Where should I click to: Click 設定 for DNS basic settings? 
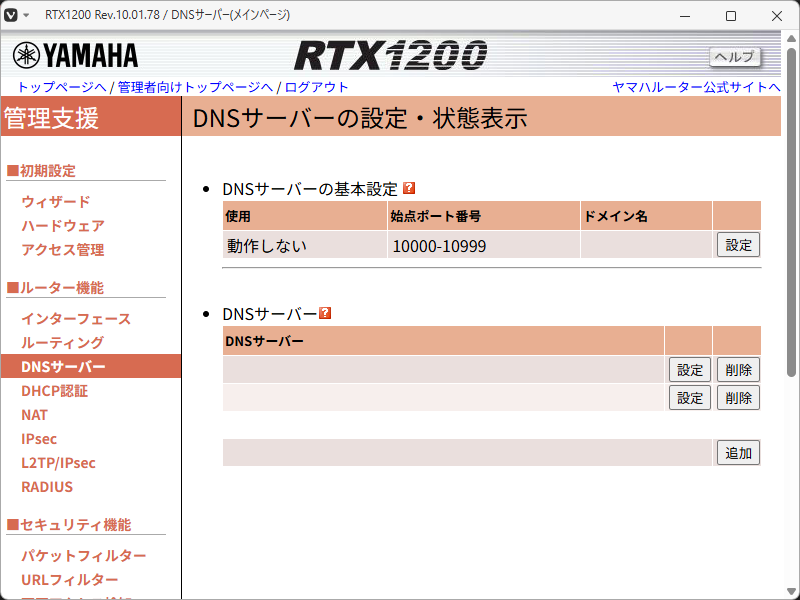coord(738,244)
